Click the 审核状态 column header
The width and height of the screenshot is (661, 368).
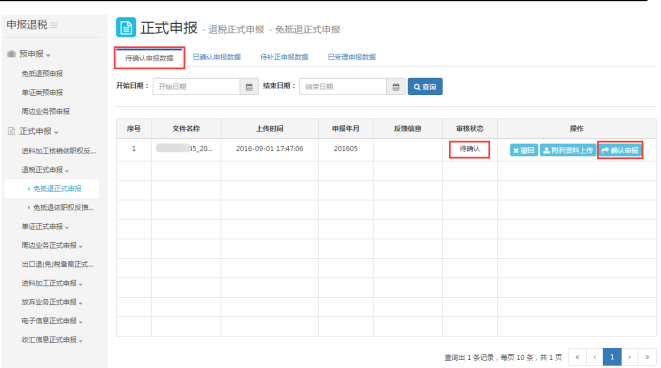click(470, 129)
